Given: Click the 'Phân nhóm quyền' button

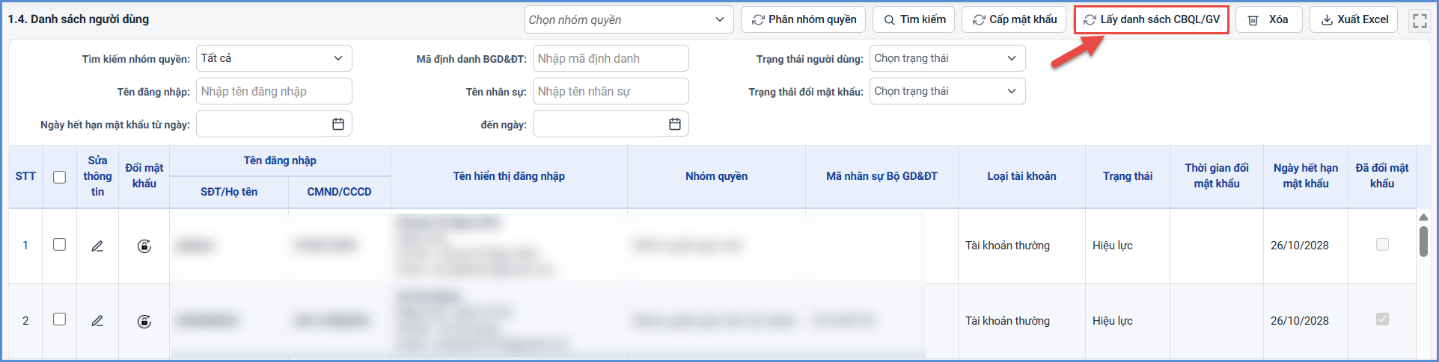Looking at the screenshot, I should pyautogui.click(x=804, y=20).
